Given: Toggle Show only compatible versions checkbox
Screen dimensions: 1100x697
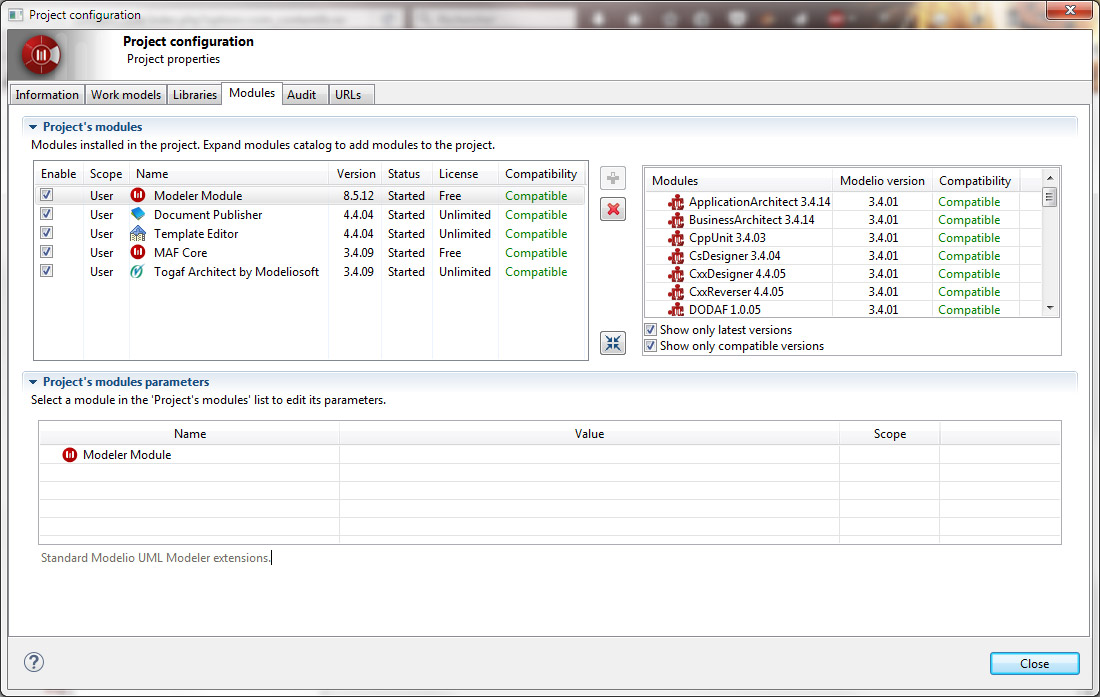Looking at the screenshot, I should coord(650,346).
